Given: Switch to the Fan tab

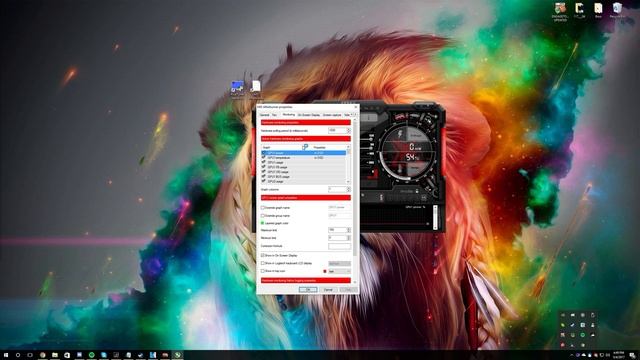Looking at the screenshot, I should pyautogui.click(x=274, y=115).
